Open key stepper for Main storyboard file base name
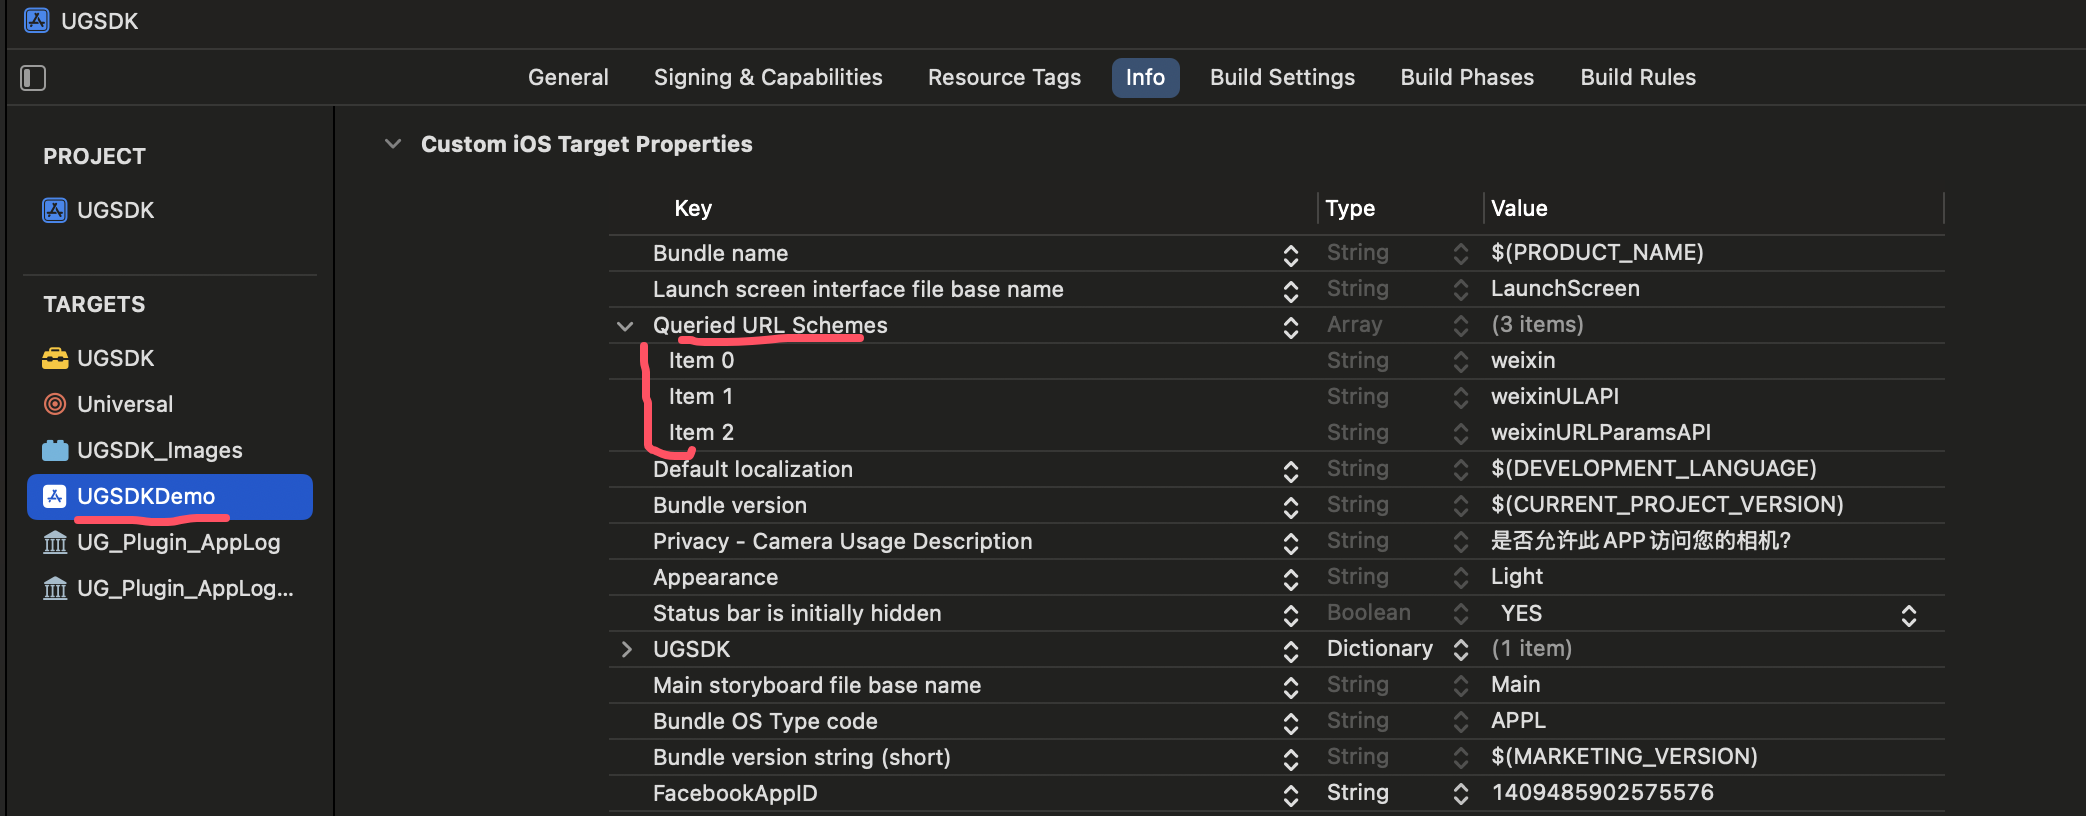 click(1291, 687)
